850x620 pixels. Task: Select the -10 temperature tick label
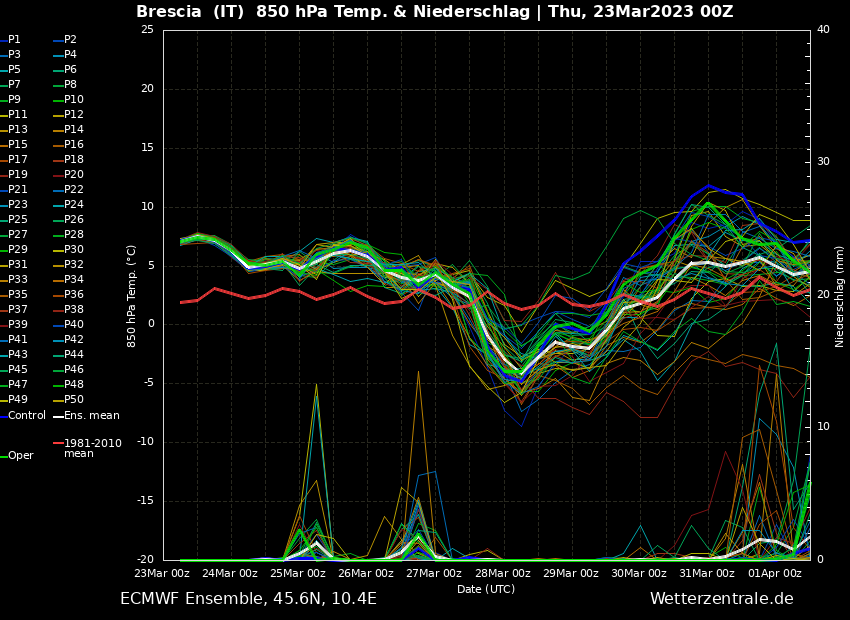[x=145, y=442]
